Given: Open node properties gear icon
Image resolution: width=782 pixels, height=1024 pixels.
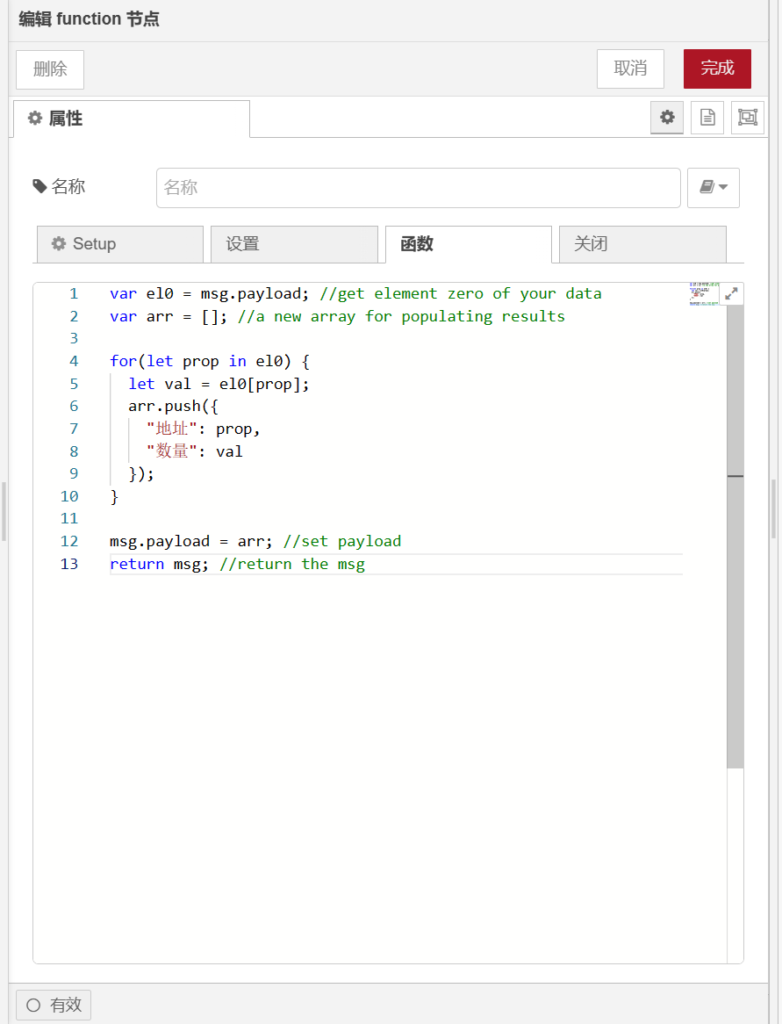Looking at the screenshot, I should pos(667,118).
